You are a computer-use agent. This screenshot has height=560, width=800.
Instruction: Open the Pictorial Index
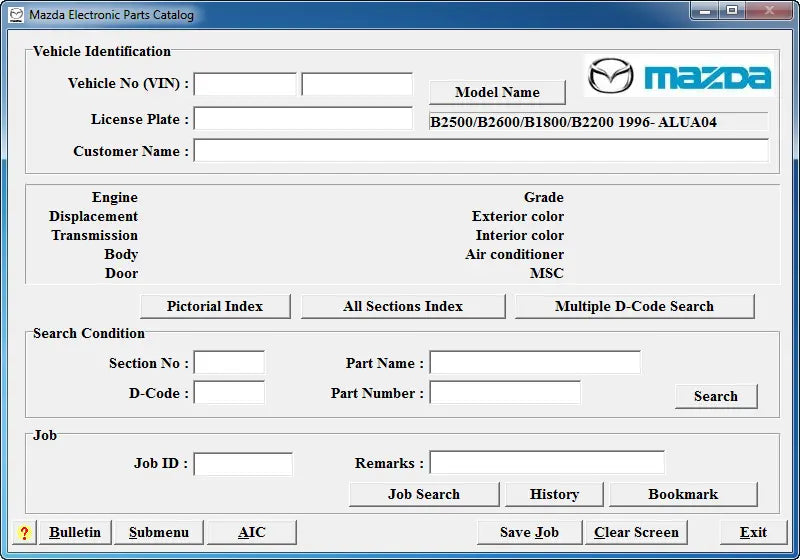click(215, 307)
